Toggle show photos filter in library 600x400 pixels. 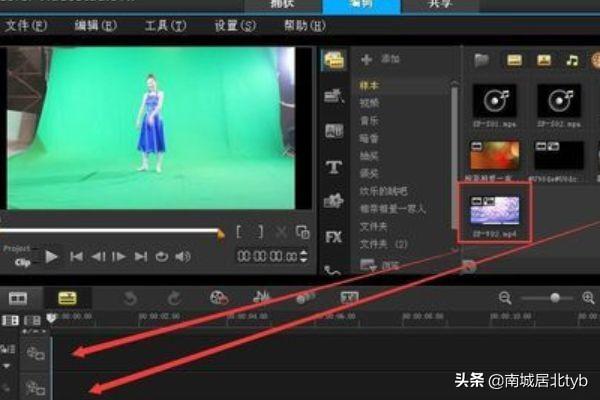click(x=543, y=61)
